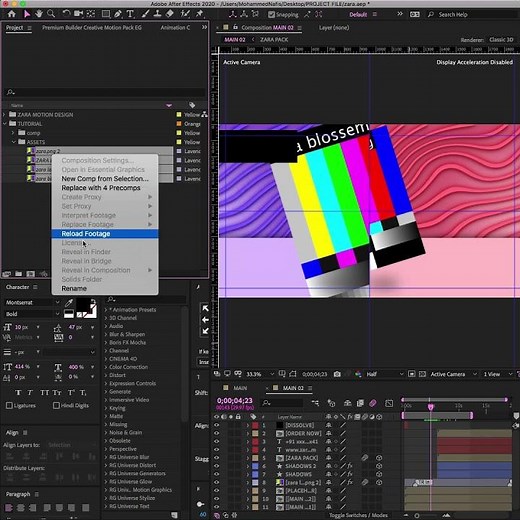Image resolution: width=520 pixels, height=520 pixels.
Task: Select the Puppet Pin tool
Action: point(199,14)
